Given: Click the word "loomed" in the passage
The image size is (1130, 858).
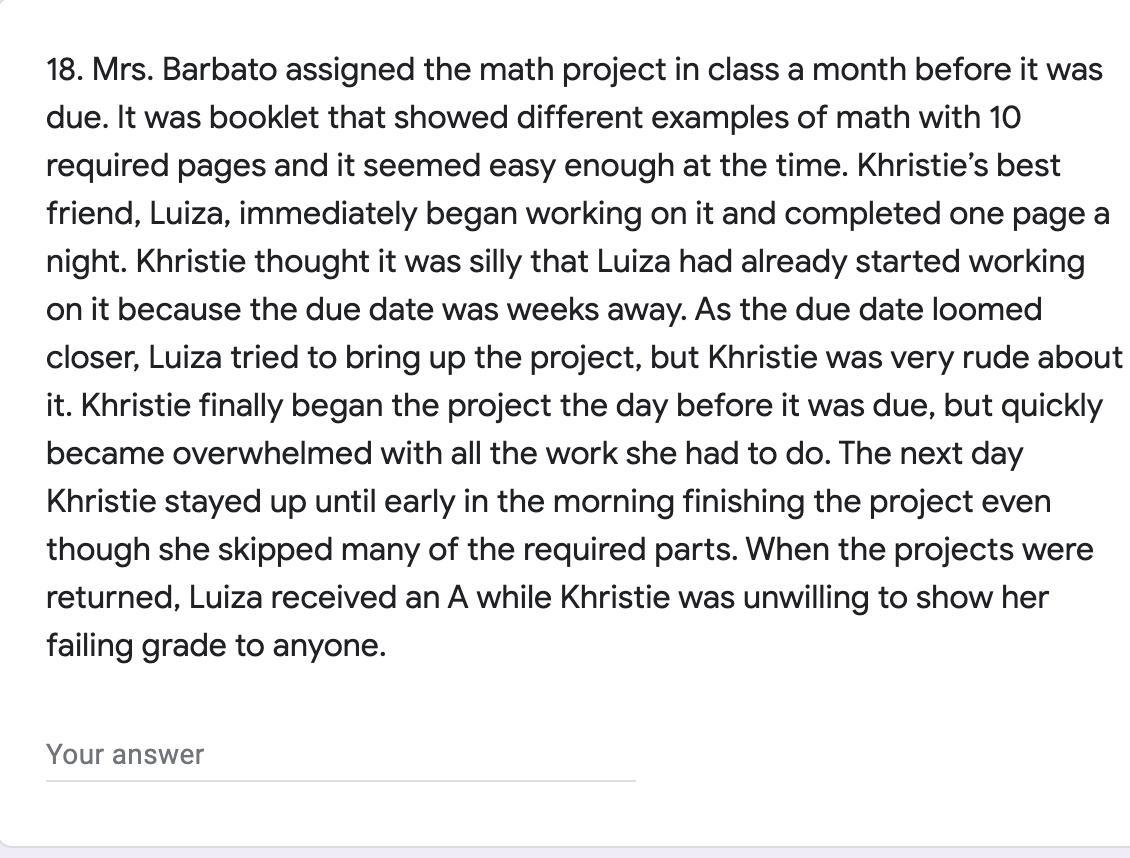Looking at the screenshot, I should pos(986,310).
